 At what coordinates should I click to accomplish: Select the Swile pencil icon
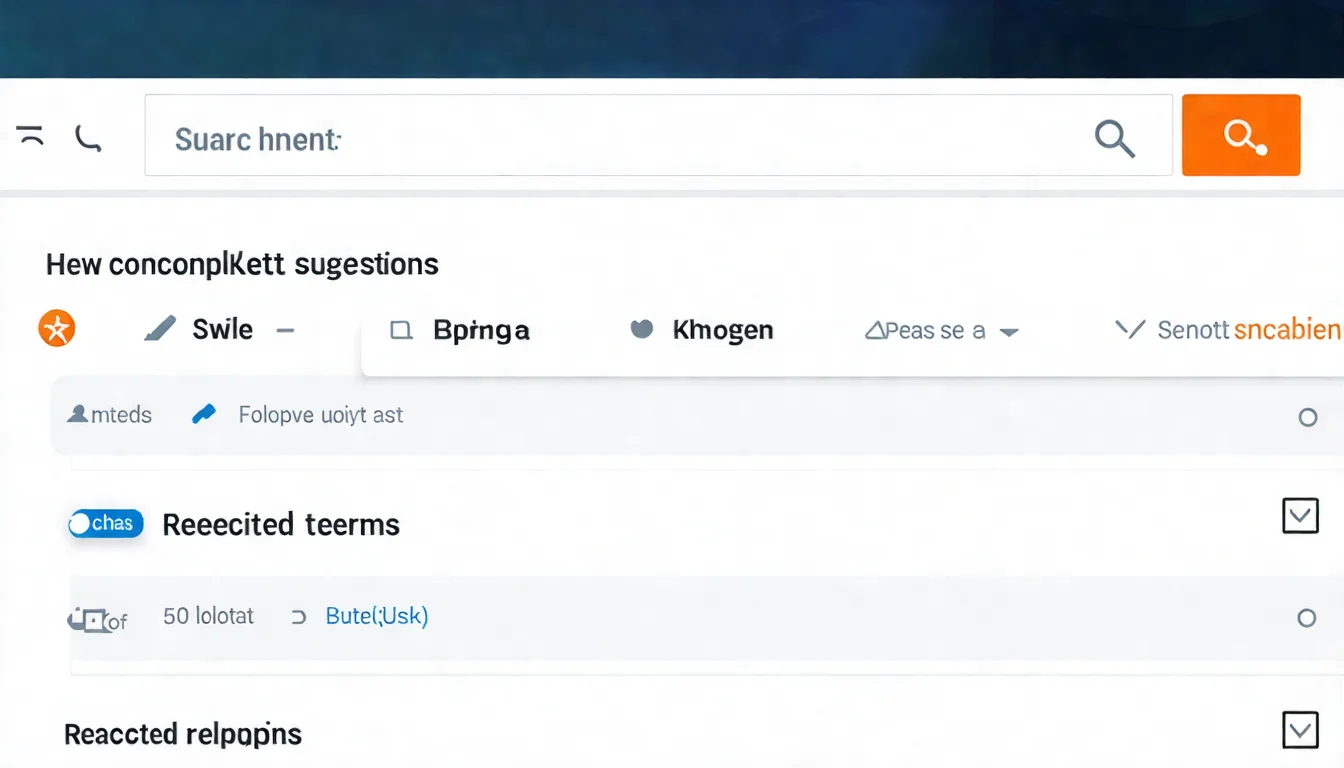click(x=160, y=329)
